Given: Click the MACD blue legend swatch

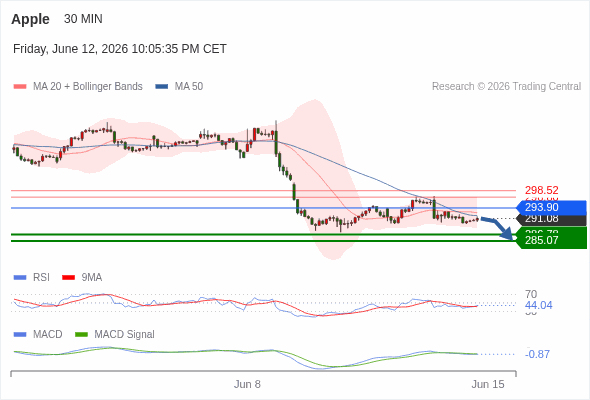Looking at the screenshot, I should pos(20,334).
